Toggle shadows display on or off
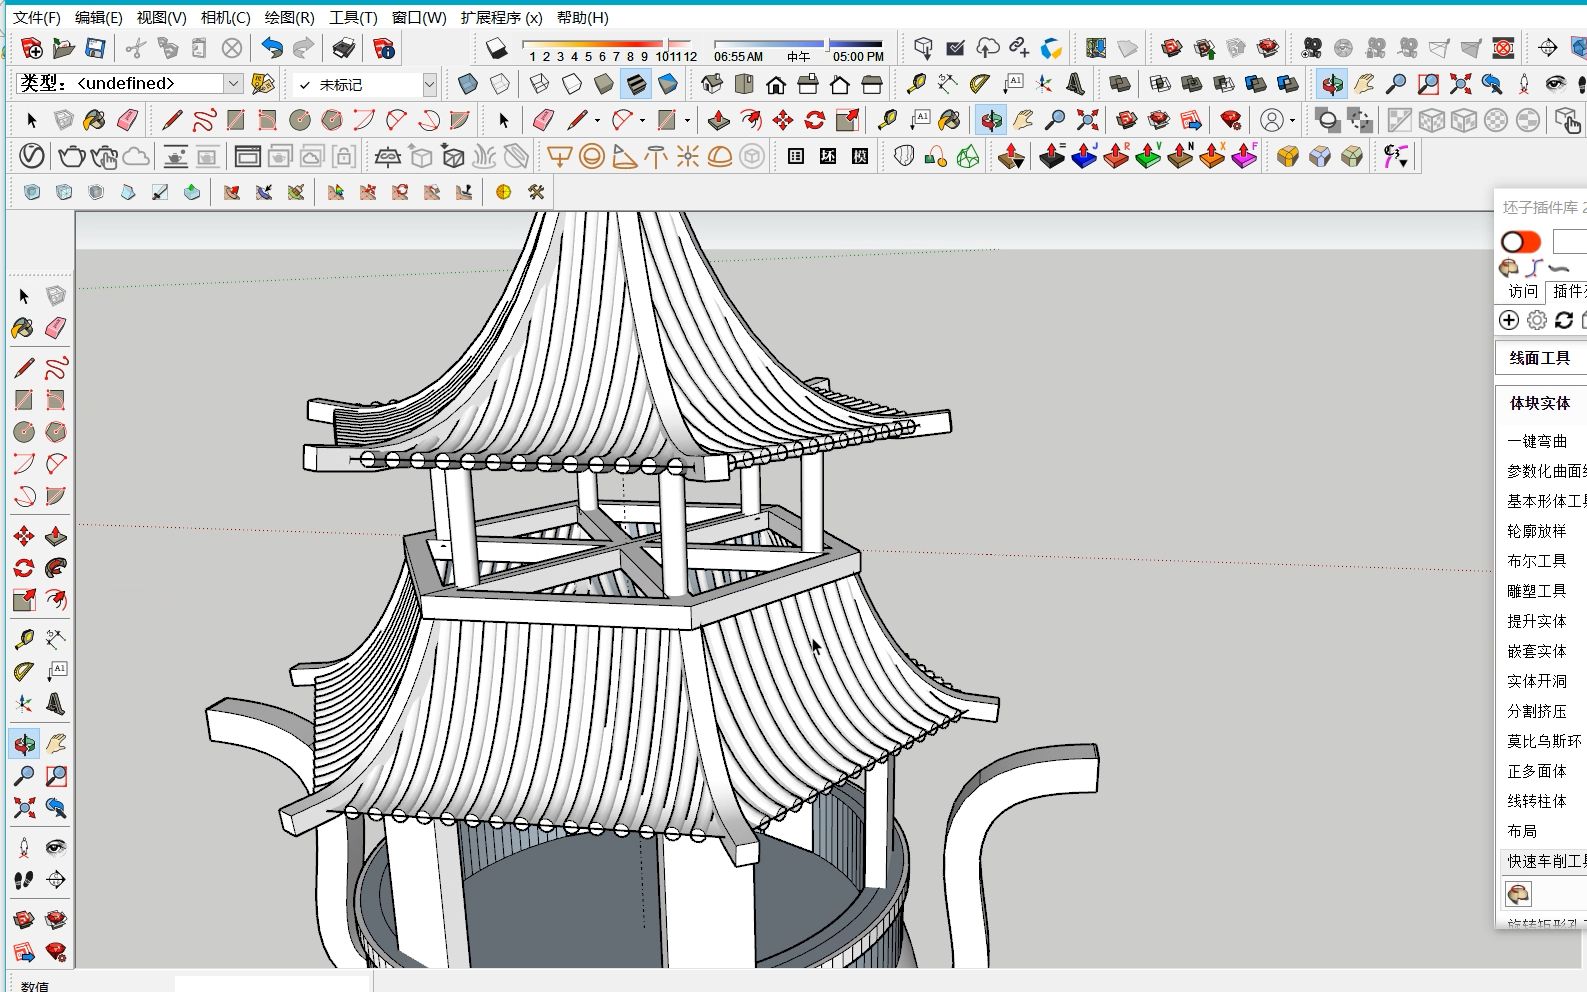This screenshot has height=992, width=1587. tap(496, 48)
